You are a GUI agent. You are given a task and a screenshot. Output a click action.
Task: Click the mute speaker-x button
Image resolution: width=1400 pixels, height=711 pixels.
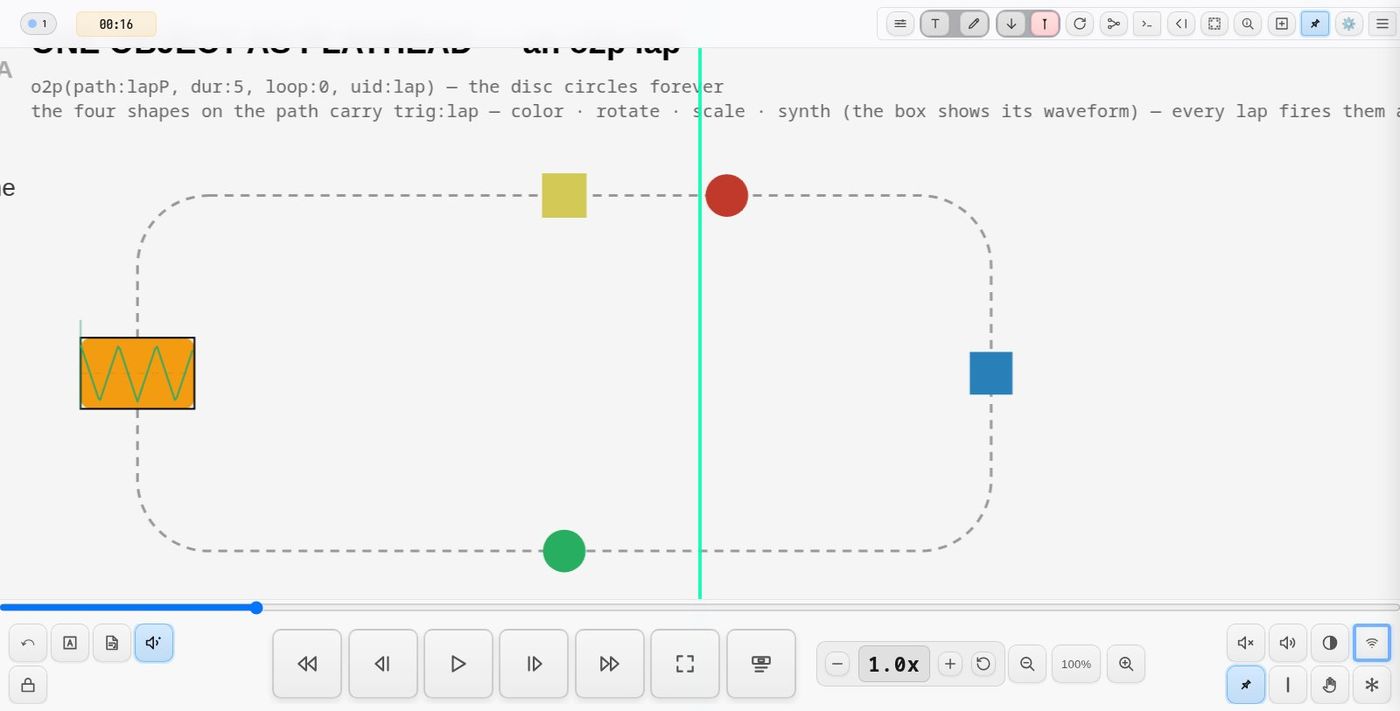(x=1246, y=643)
